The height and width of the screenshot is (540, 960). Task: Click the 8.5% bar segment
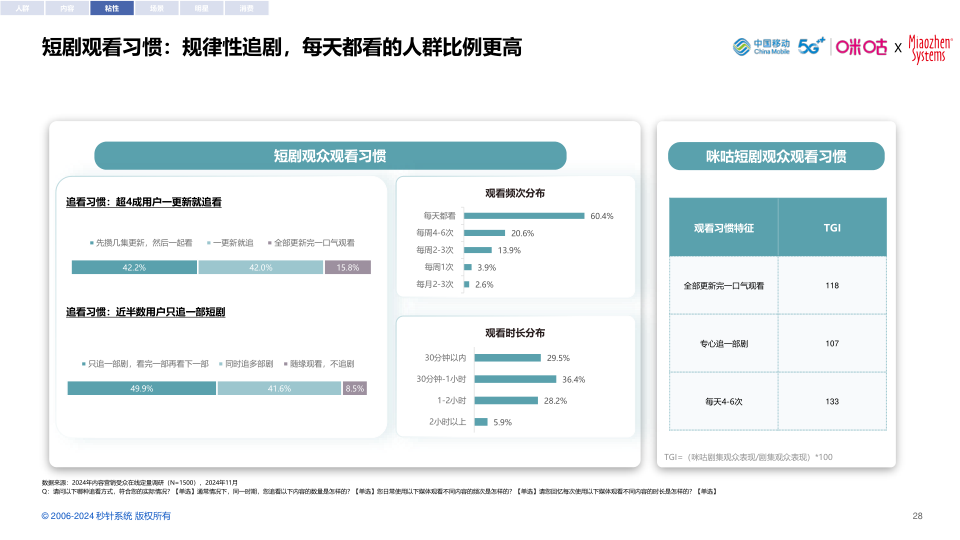354,388
